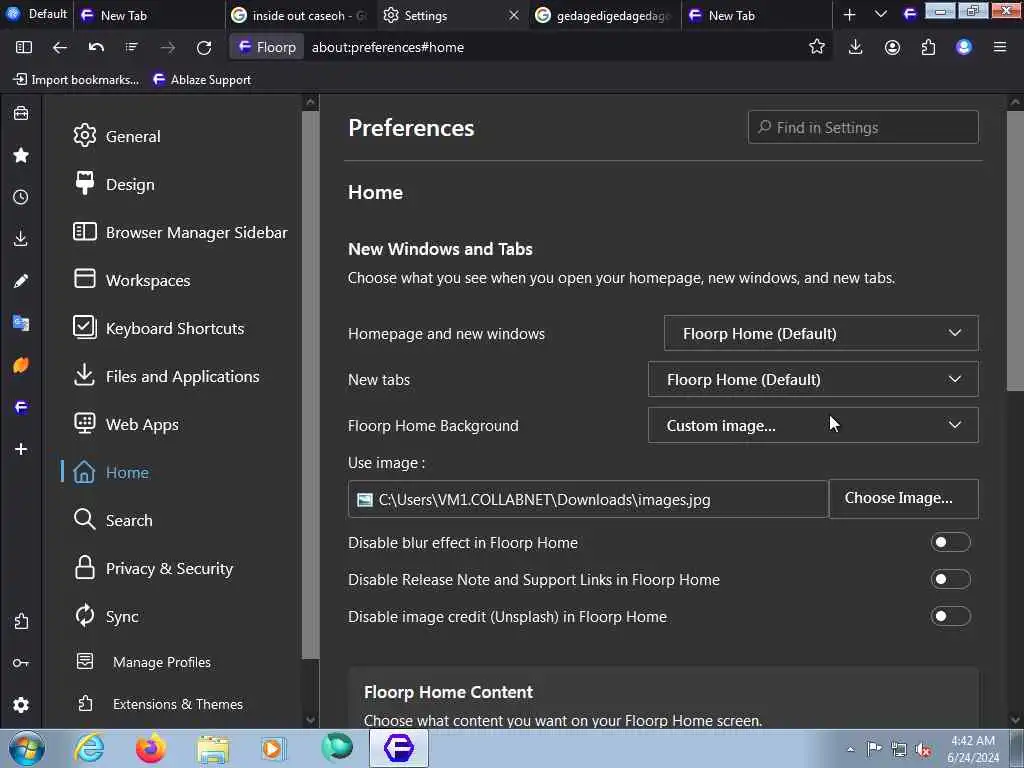Toggle Disable blur effect in Floorp Home
The width and height of the screenshot is (1024, 768).
click(x=950, y=542)
